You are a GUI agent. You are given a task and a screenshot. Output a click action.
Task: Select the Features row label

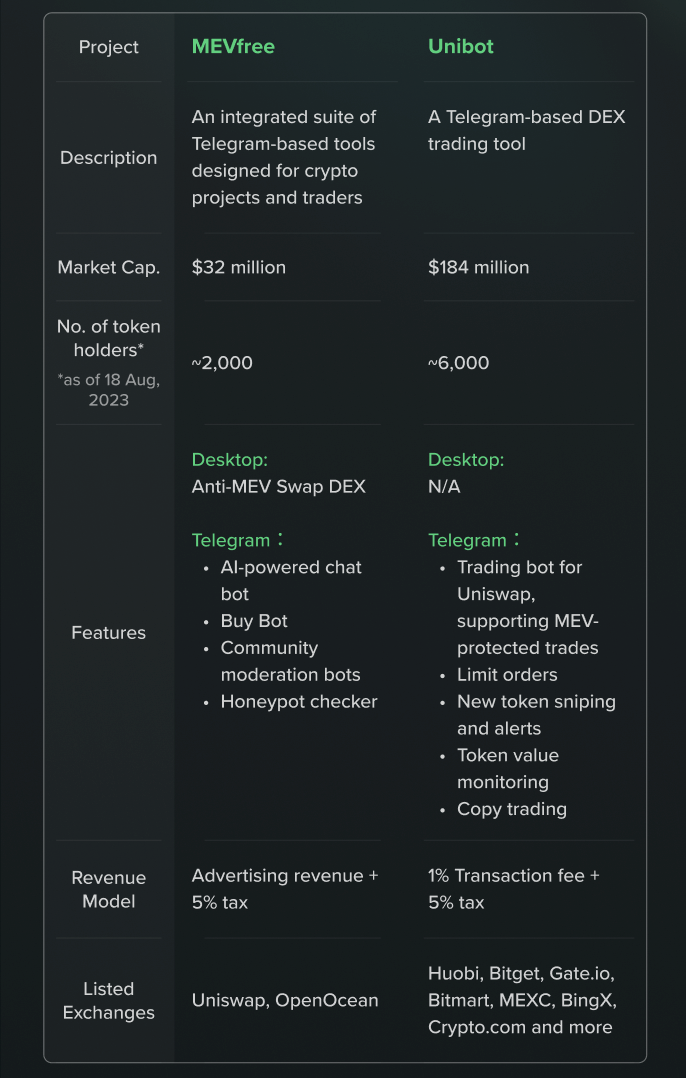point(109,632)
